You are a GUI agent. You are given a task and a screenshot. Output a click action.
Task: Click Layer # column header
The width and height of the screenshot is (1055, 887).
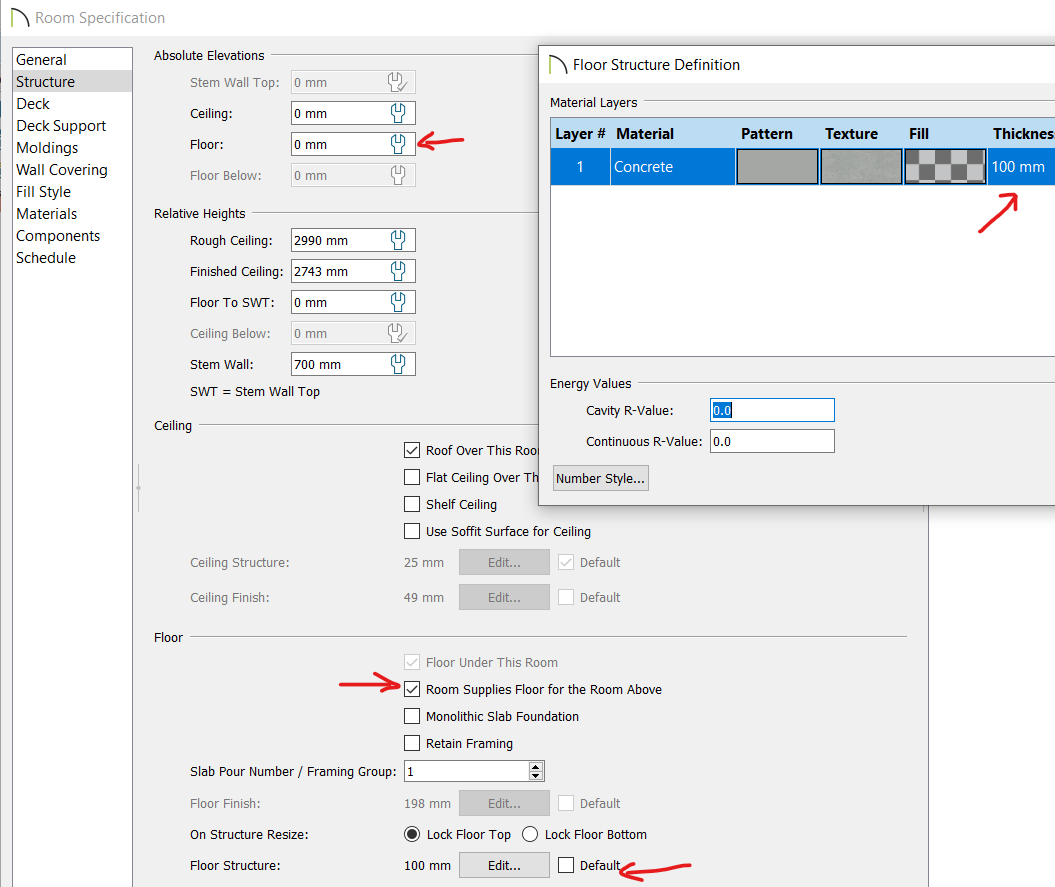pyautogui.click(x=580, y=133)
